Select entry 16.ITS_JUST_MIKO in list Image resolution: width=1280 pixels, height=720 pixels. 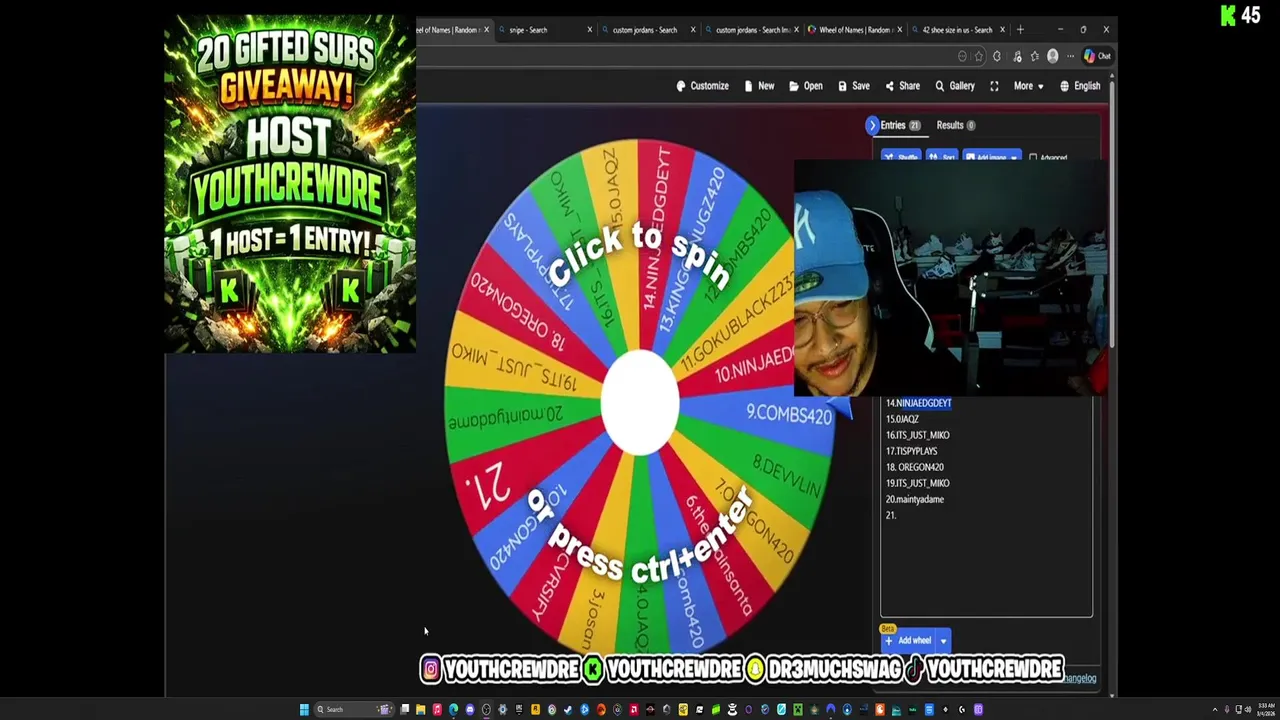(918, 435)
